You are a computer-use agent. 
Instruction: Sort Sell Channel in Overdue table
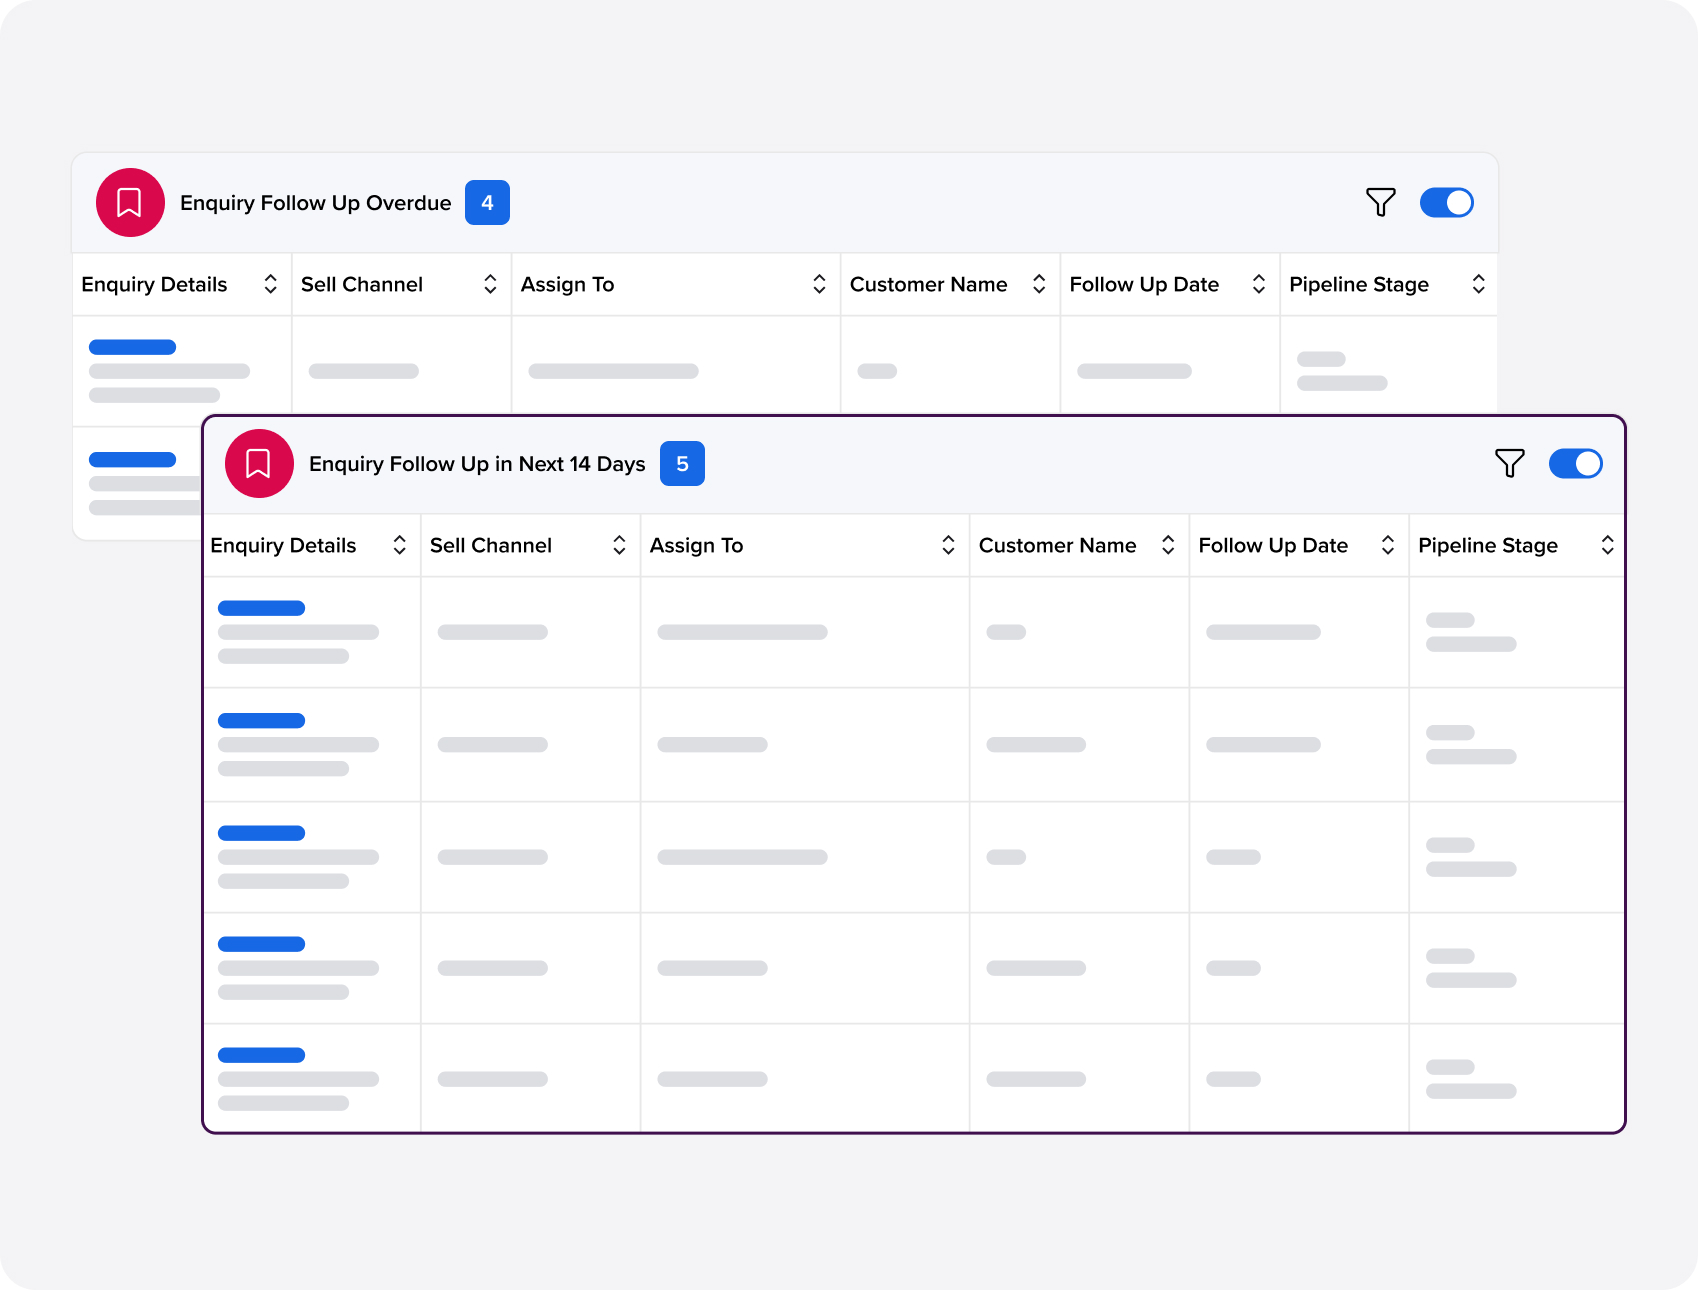pos(490,284)
